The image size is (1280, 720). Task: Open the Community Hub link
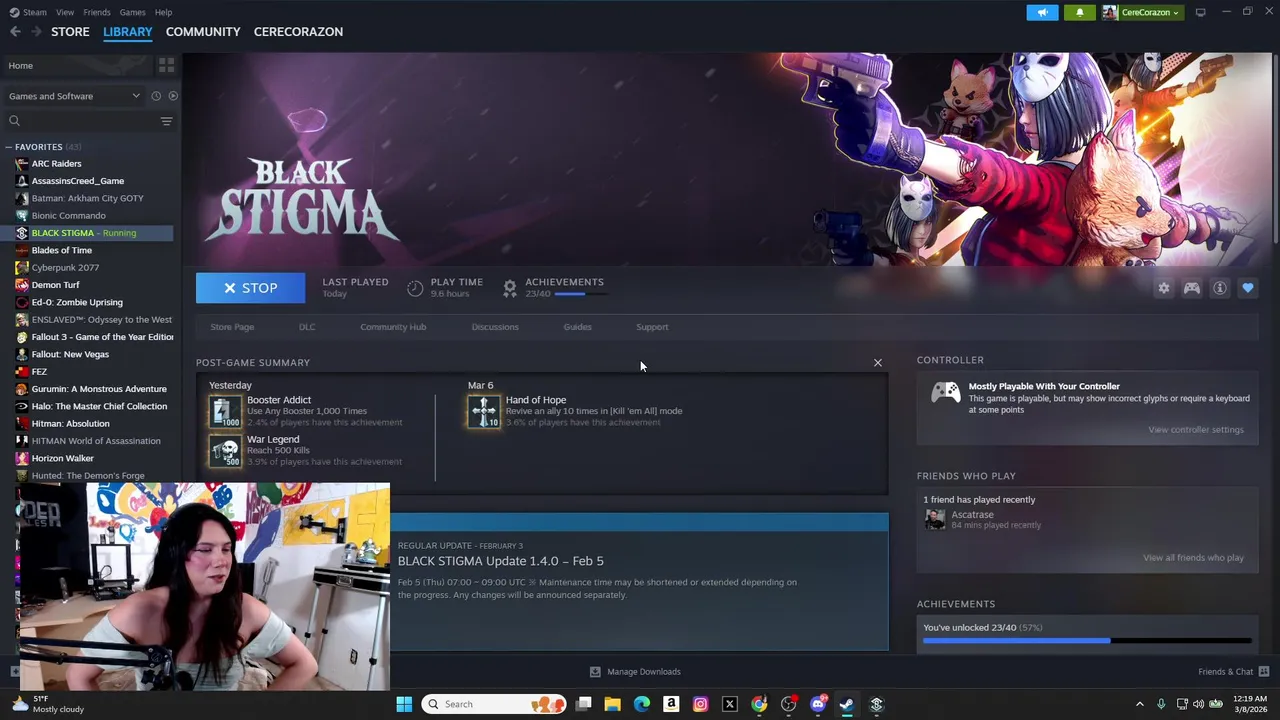coord(393,327)
